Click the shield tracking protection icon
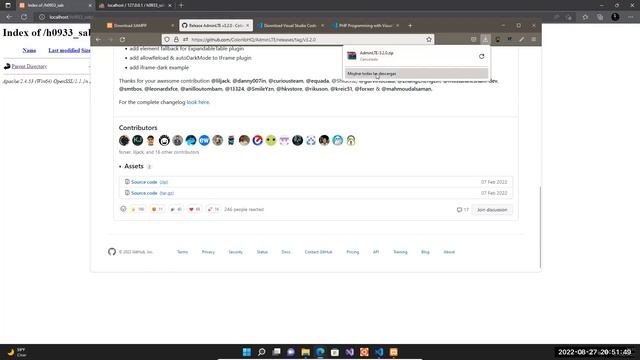640x360 pixels. [167, 40]
